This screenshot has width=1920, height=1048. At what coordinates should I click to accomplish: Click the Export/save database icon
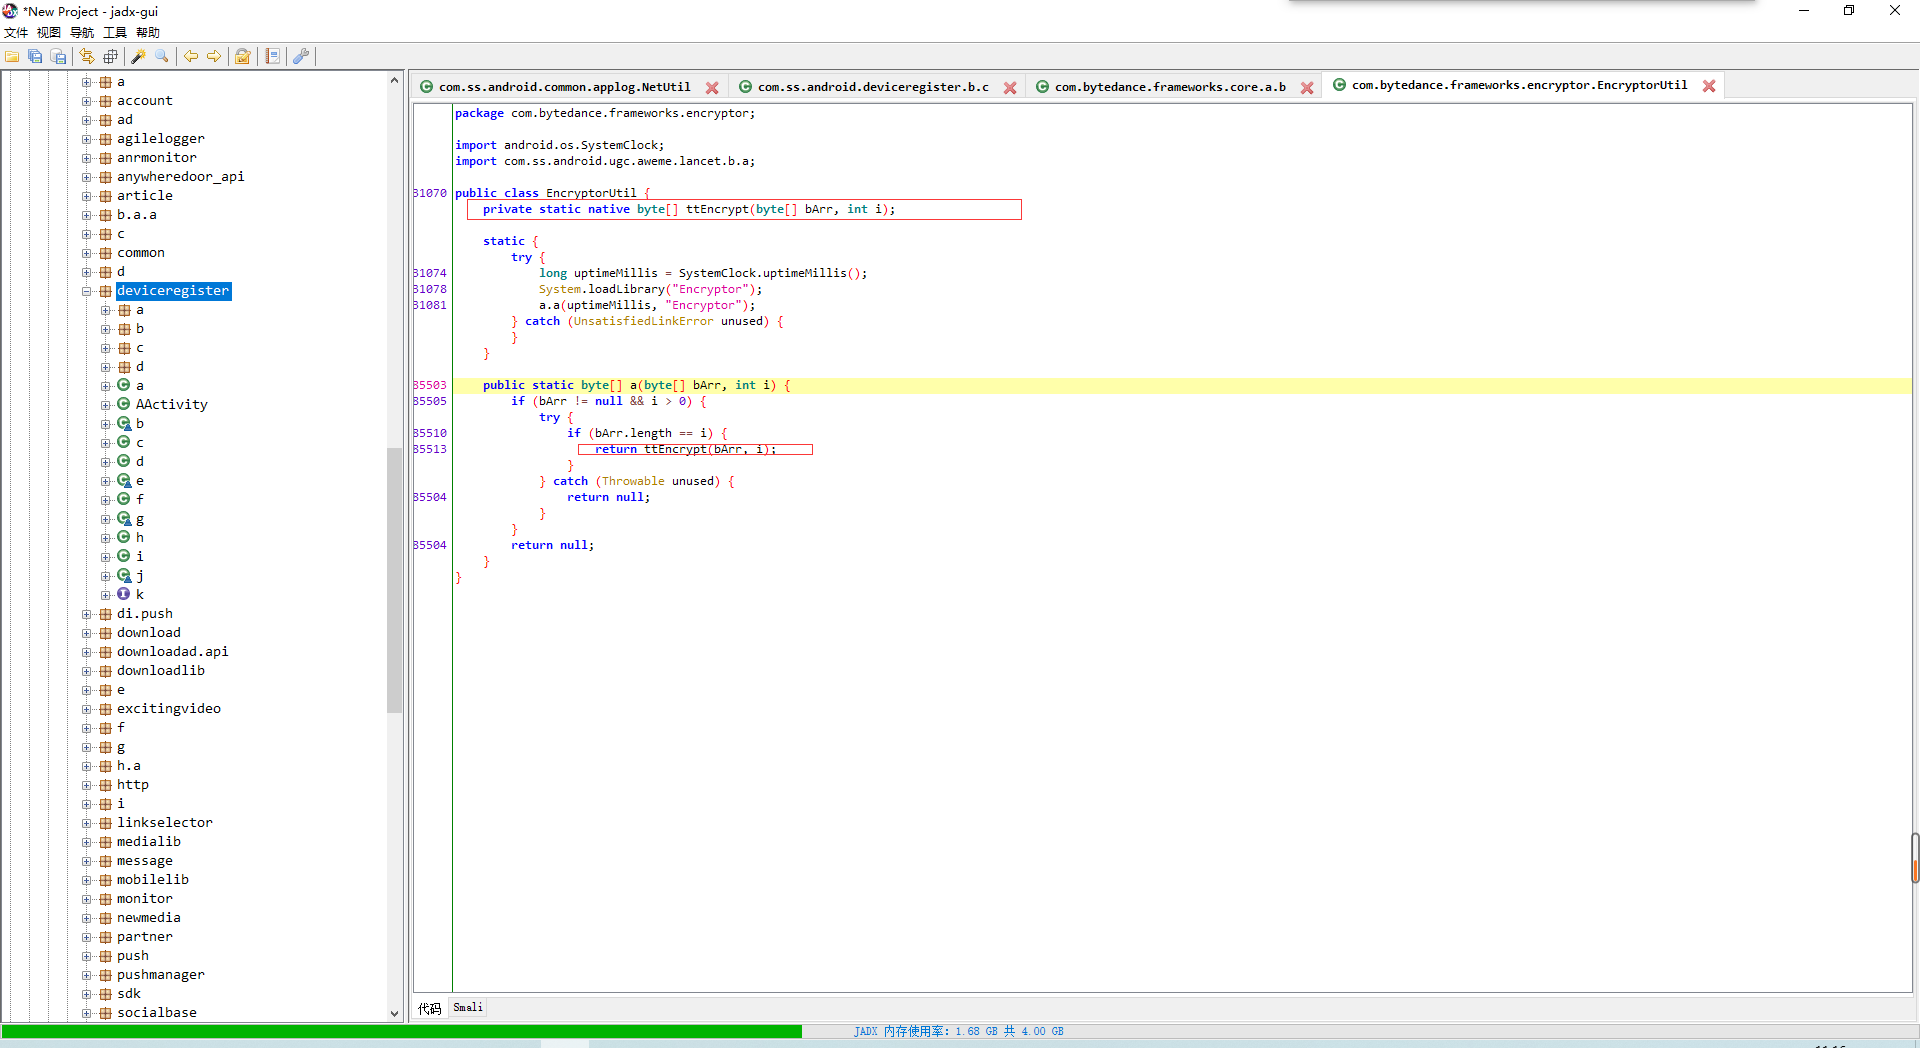58,57
